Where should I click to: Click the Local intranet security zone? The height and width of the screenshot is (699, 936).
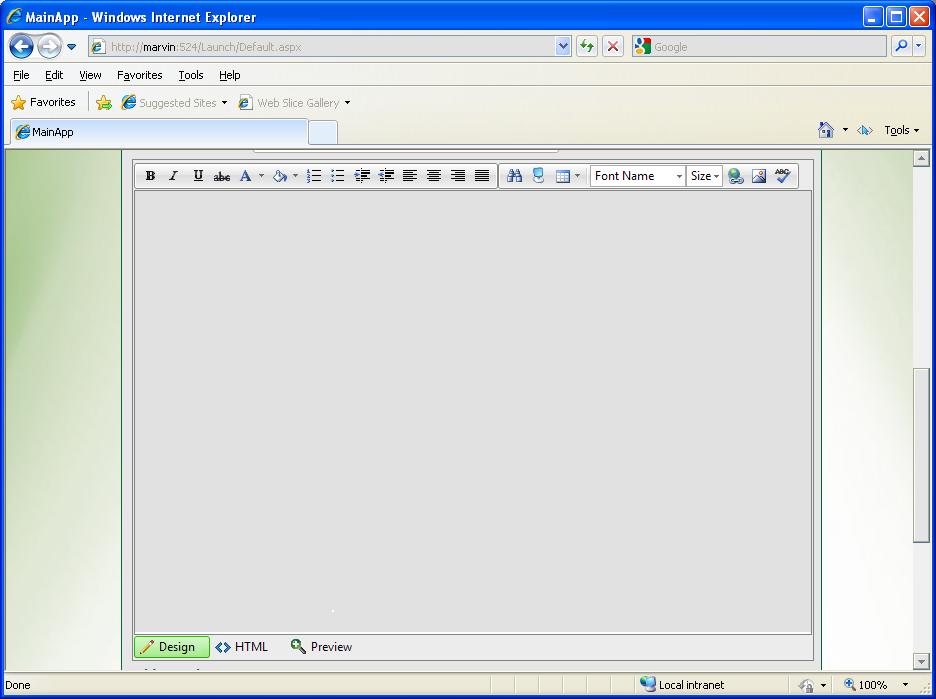click(x=682, y=685)
